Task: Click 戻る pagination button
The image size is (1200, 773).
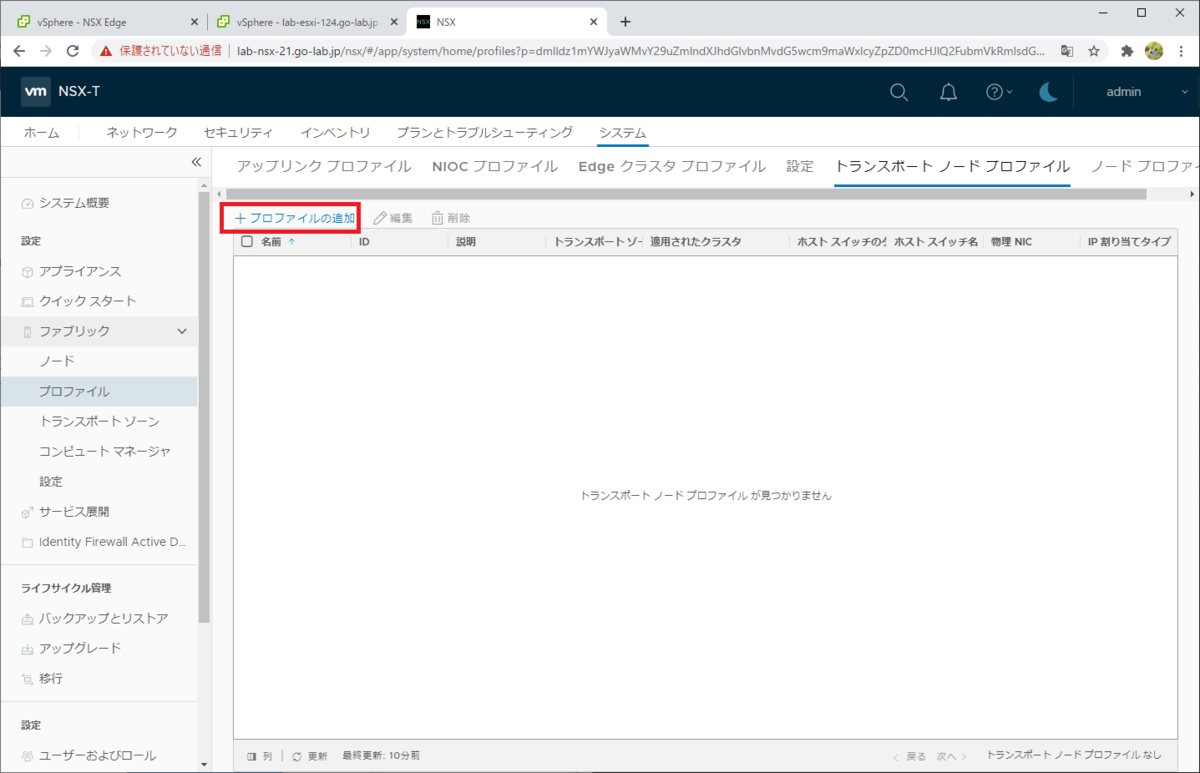Action: [910, 756]
